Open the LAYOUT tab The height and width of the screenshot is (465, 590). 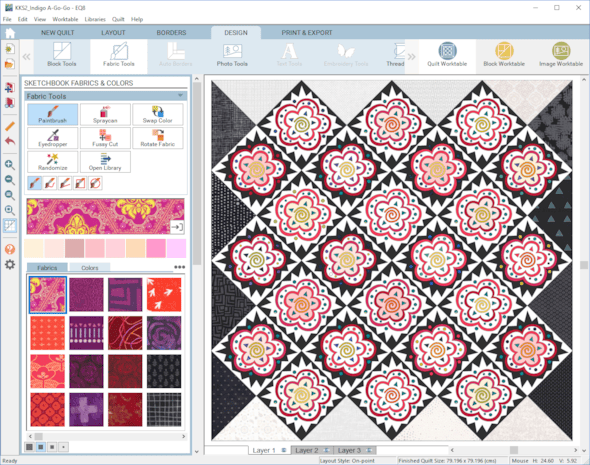113,33
